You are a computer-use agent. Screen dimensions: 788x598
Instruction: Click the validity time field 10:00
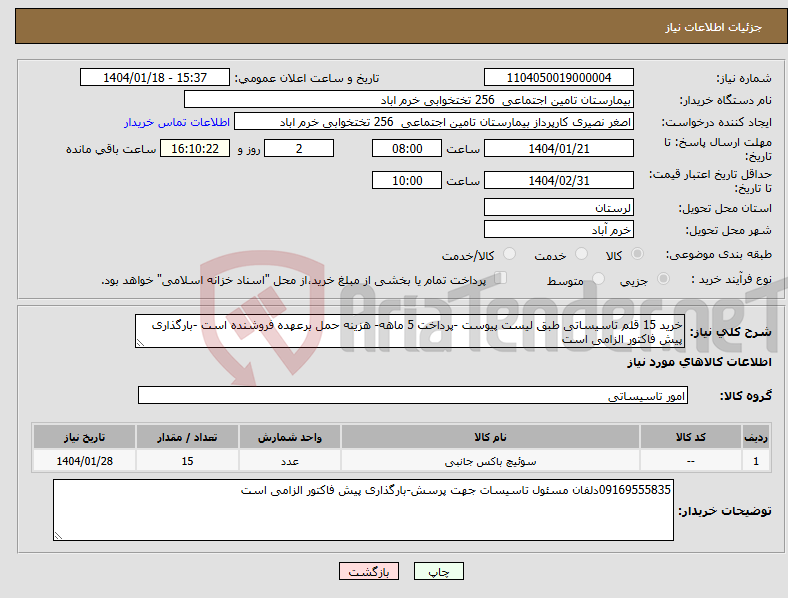coord(407,180)
